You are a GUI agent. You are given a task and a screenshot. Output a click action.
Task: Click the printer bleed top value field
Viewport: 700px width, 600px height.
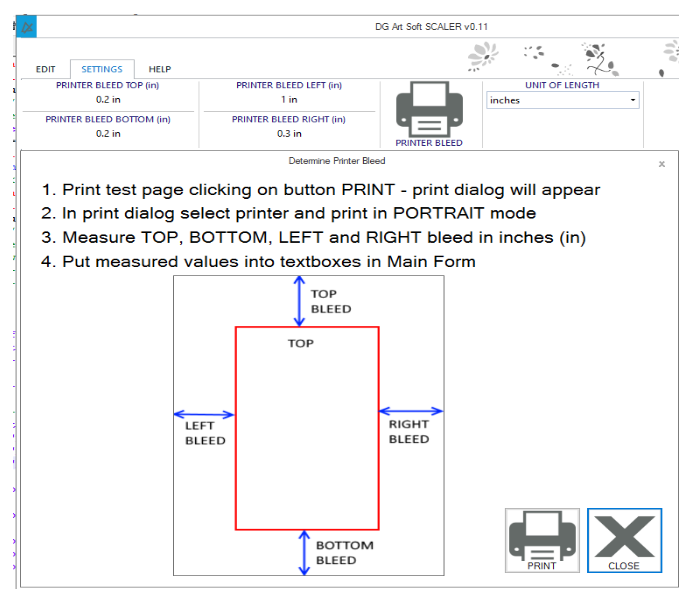point(107,100)
